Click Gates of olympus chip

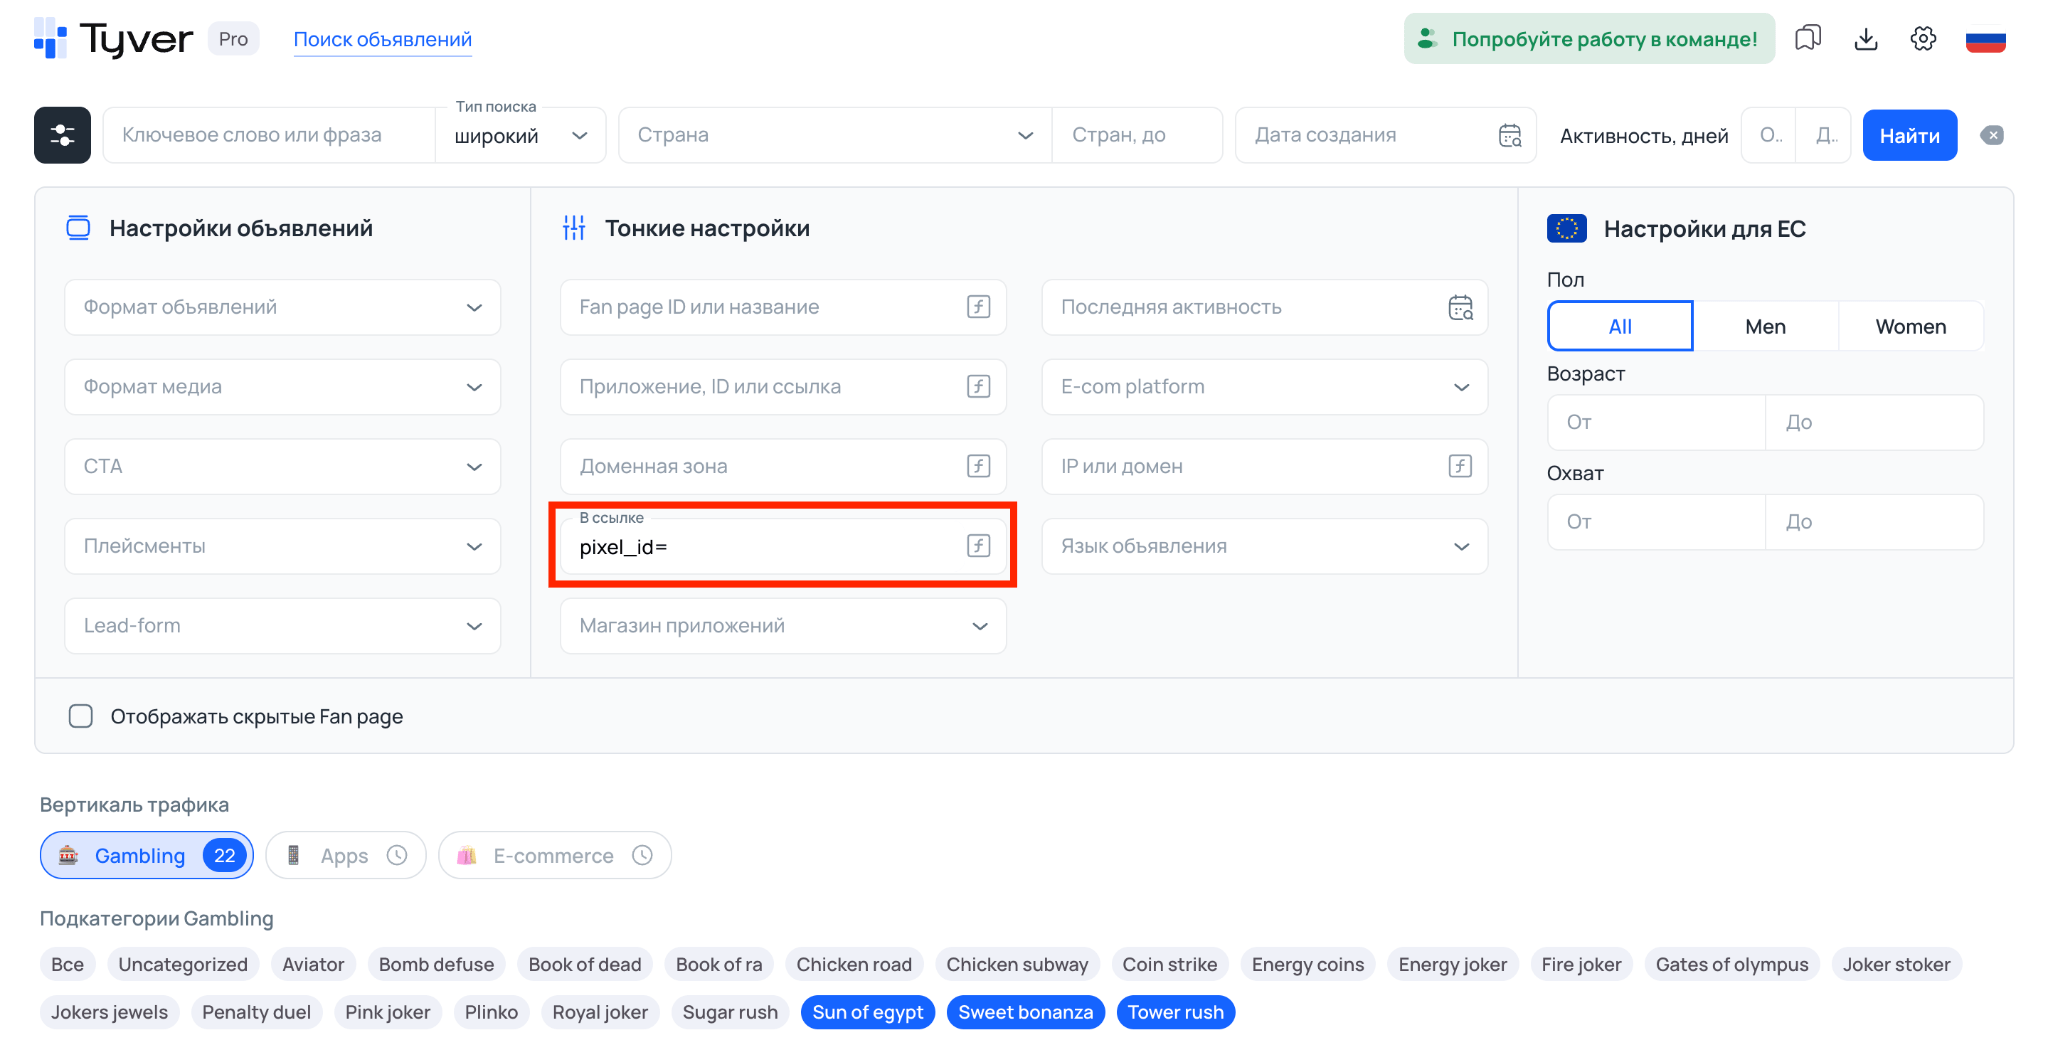pyautogui.click(x=1731, y=964)
